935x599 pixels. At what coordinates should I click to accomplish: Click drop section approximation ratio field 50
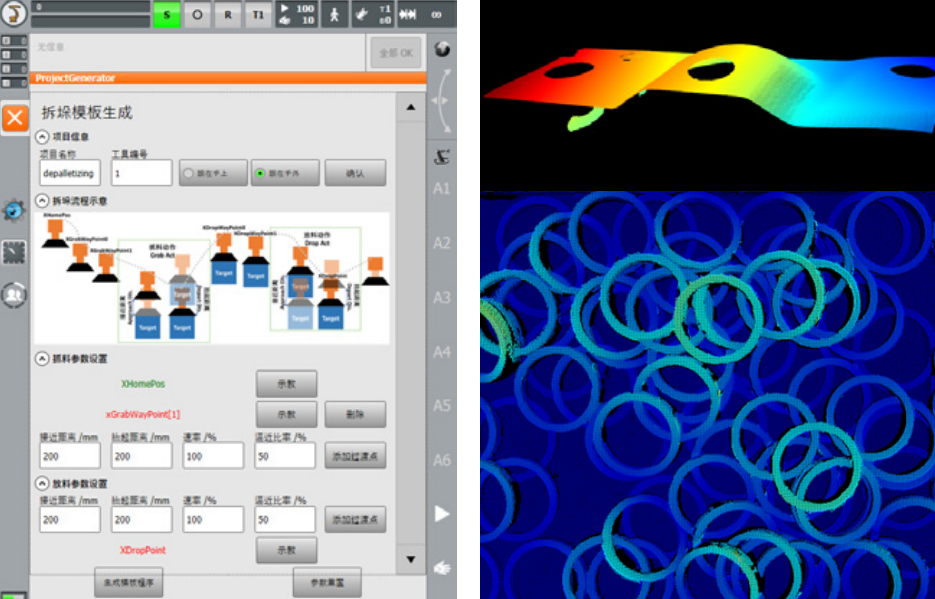[284, 520]
